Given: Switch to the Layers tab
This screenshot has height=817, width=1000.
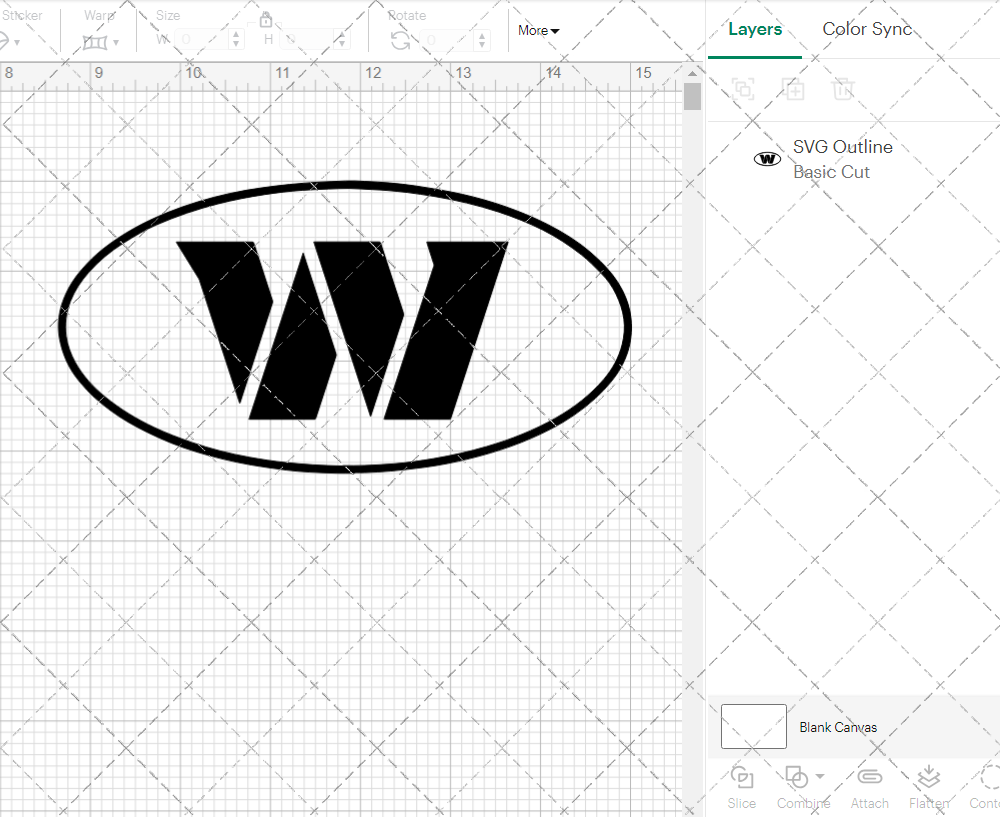Looking at the screenshot, I should click(755, 29).
